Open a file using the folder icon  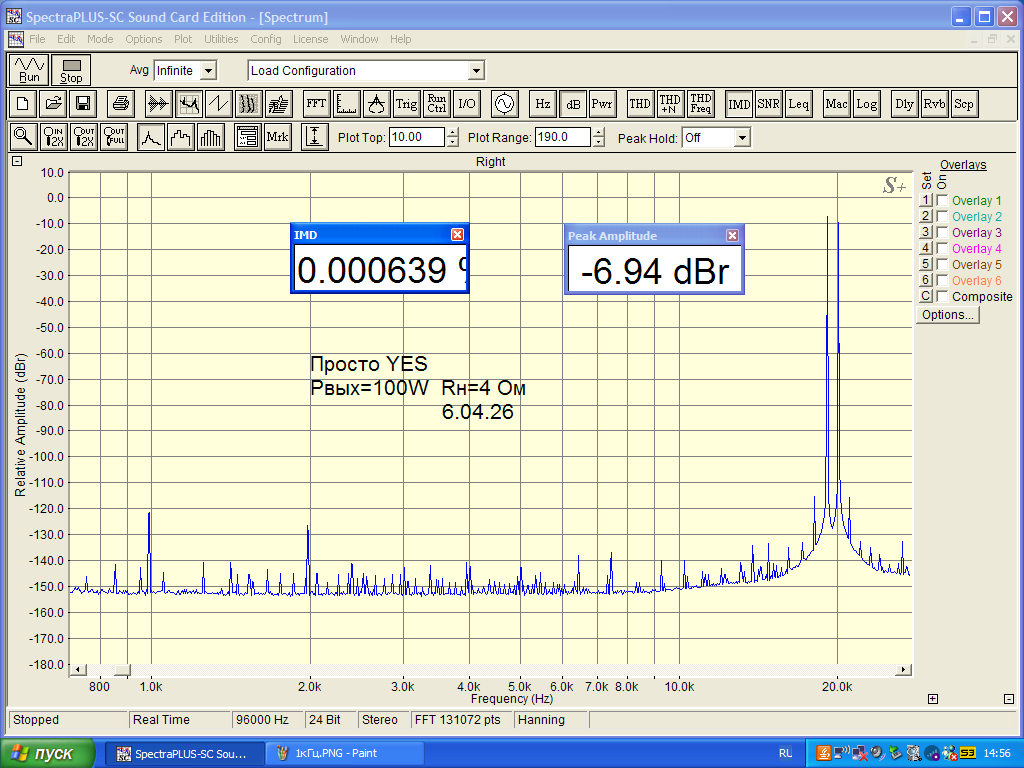pos(53,104)
